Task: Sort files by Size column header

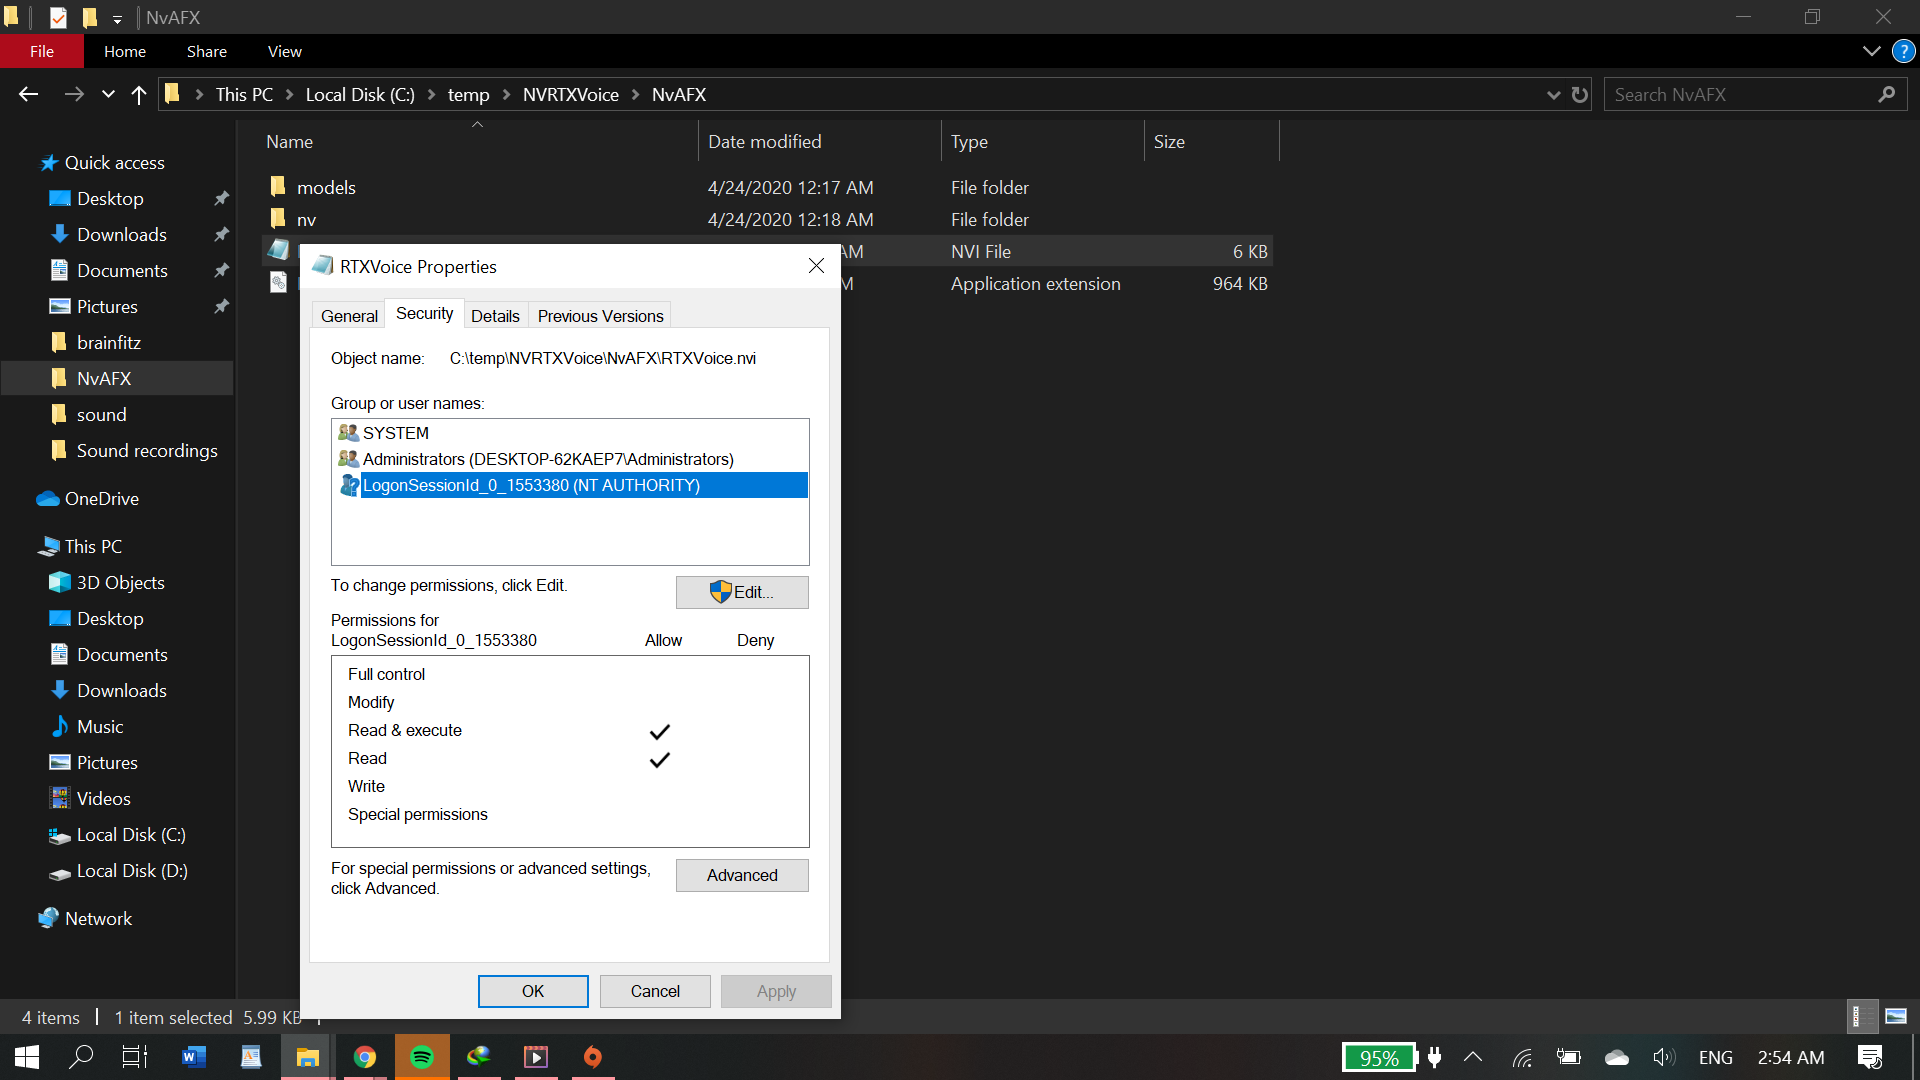Action: pos(1211,142)
